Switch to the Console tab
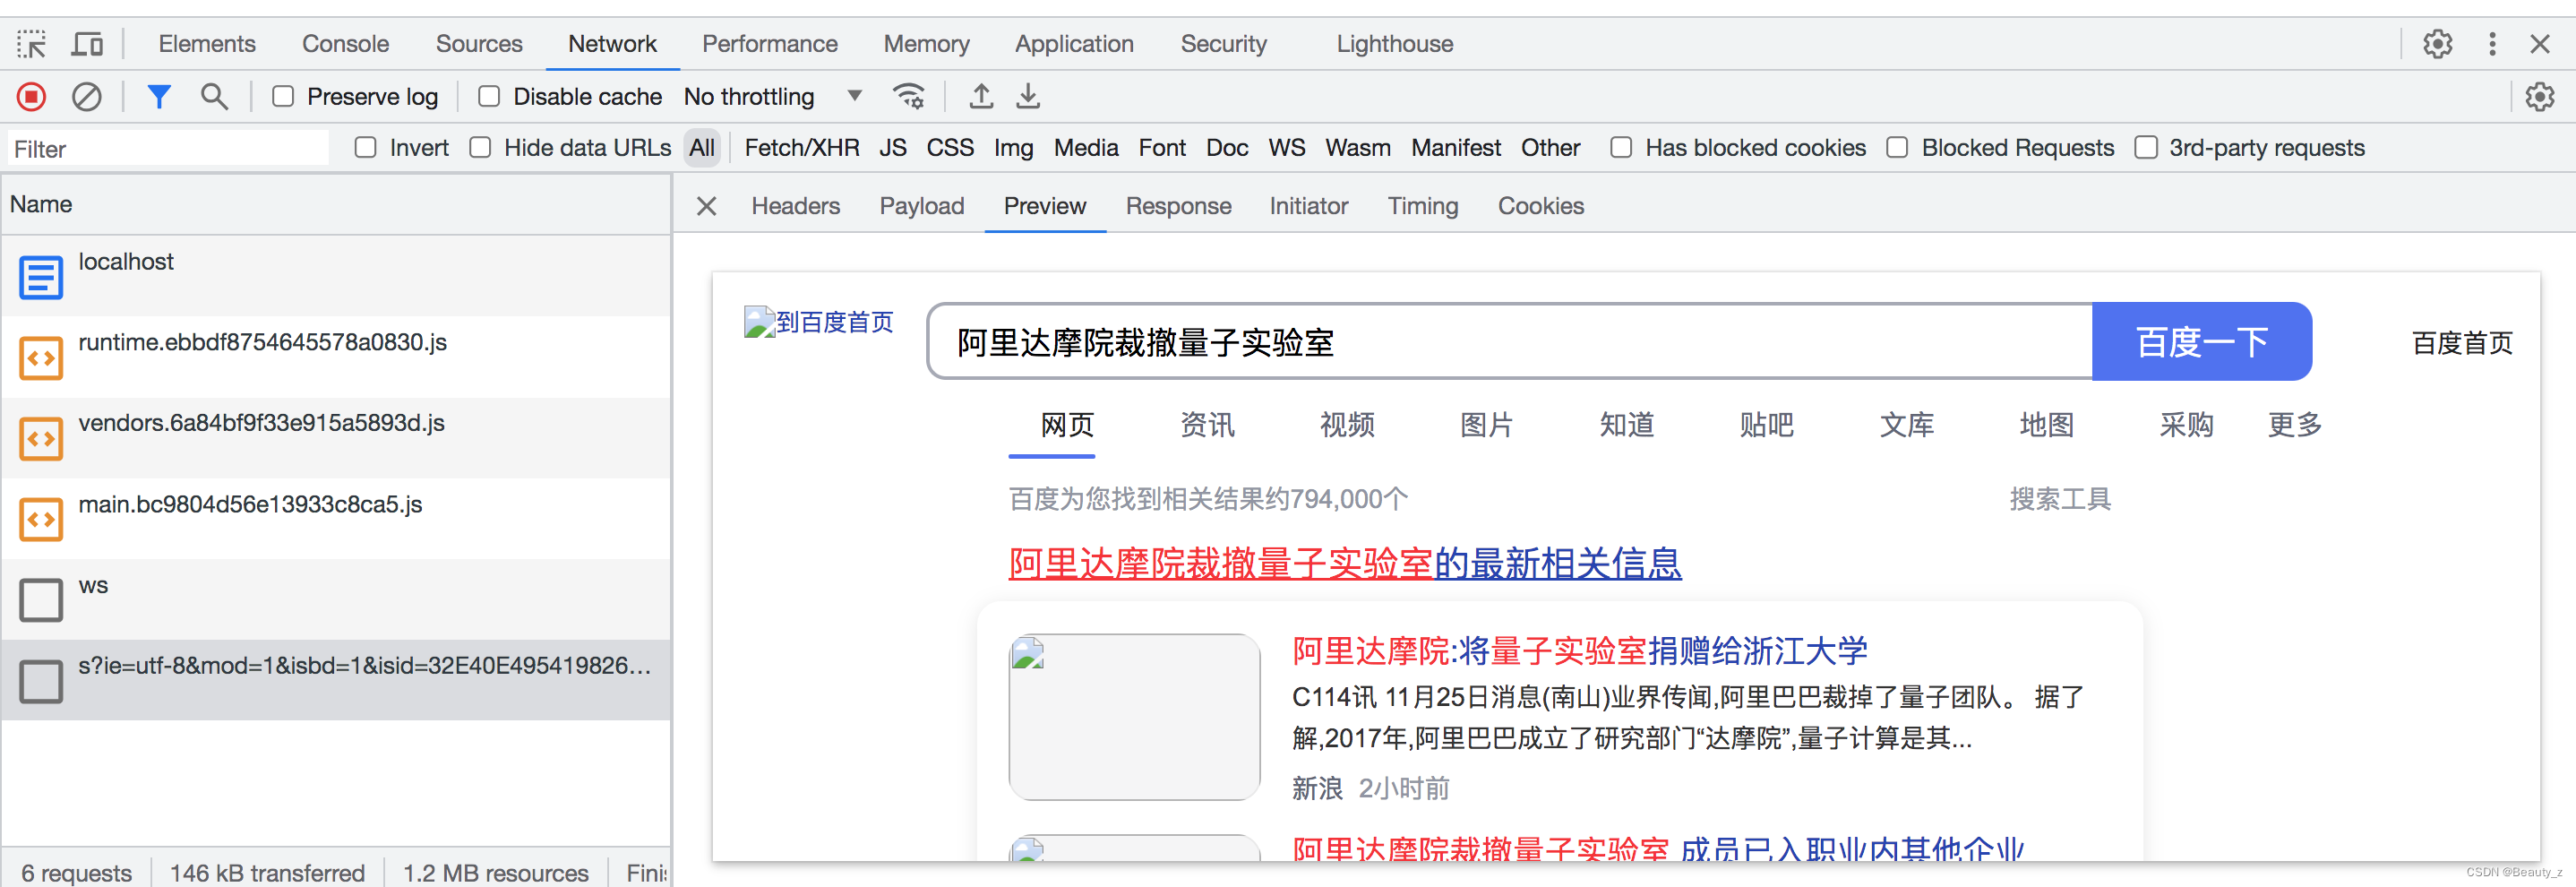 tap(345, 44)
